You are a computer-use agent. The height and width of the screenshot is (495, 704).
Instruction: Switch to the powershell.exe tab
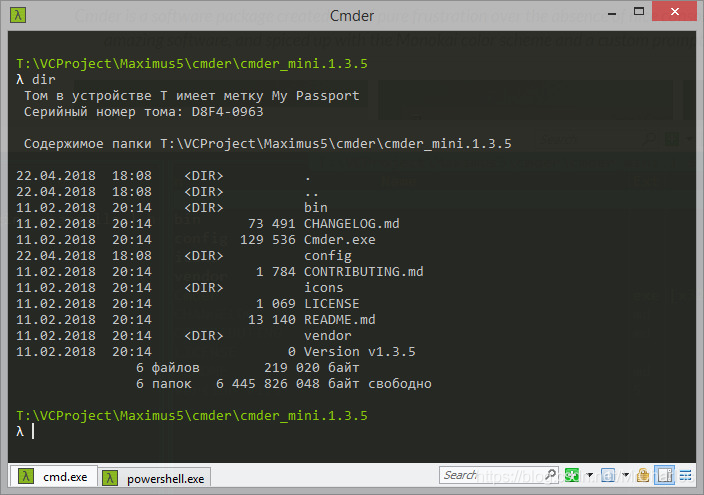click(154, 478)
